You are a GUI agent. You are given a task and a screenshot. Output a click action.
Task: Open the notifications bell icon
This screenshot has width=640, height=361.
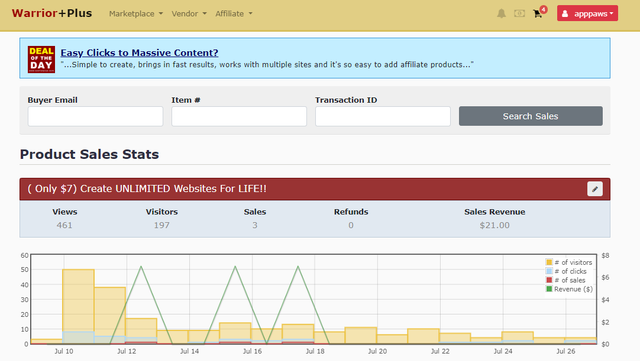click(501, 13)
